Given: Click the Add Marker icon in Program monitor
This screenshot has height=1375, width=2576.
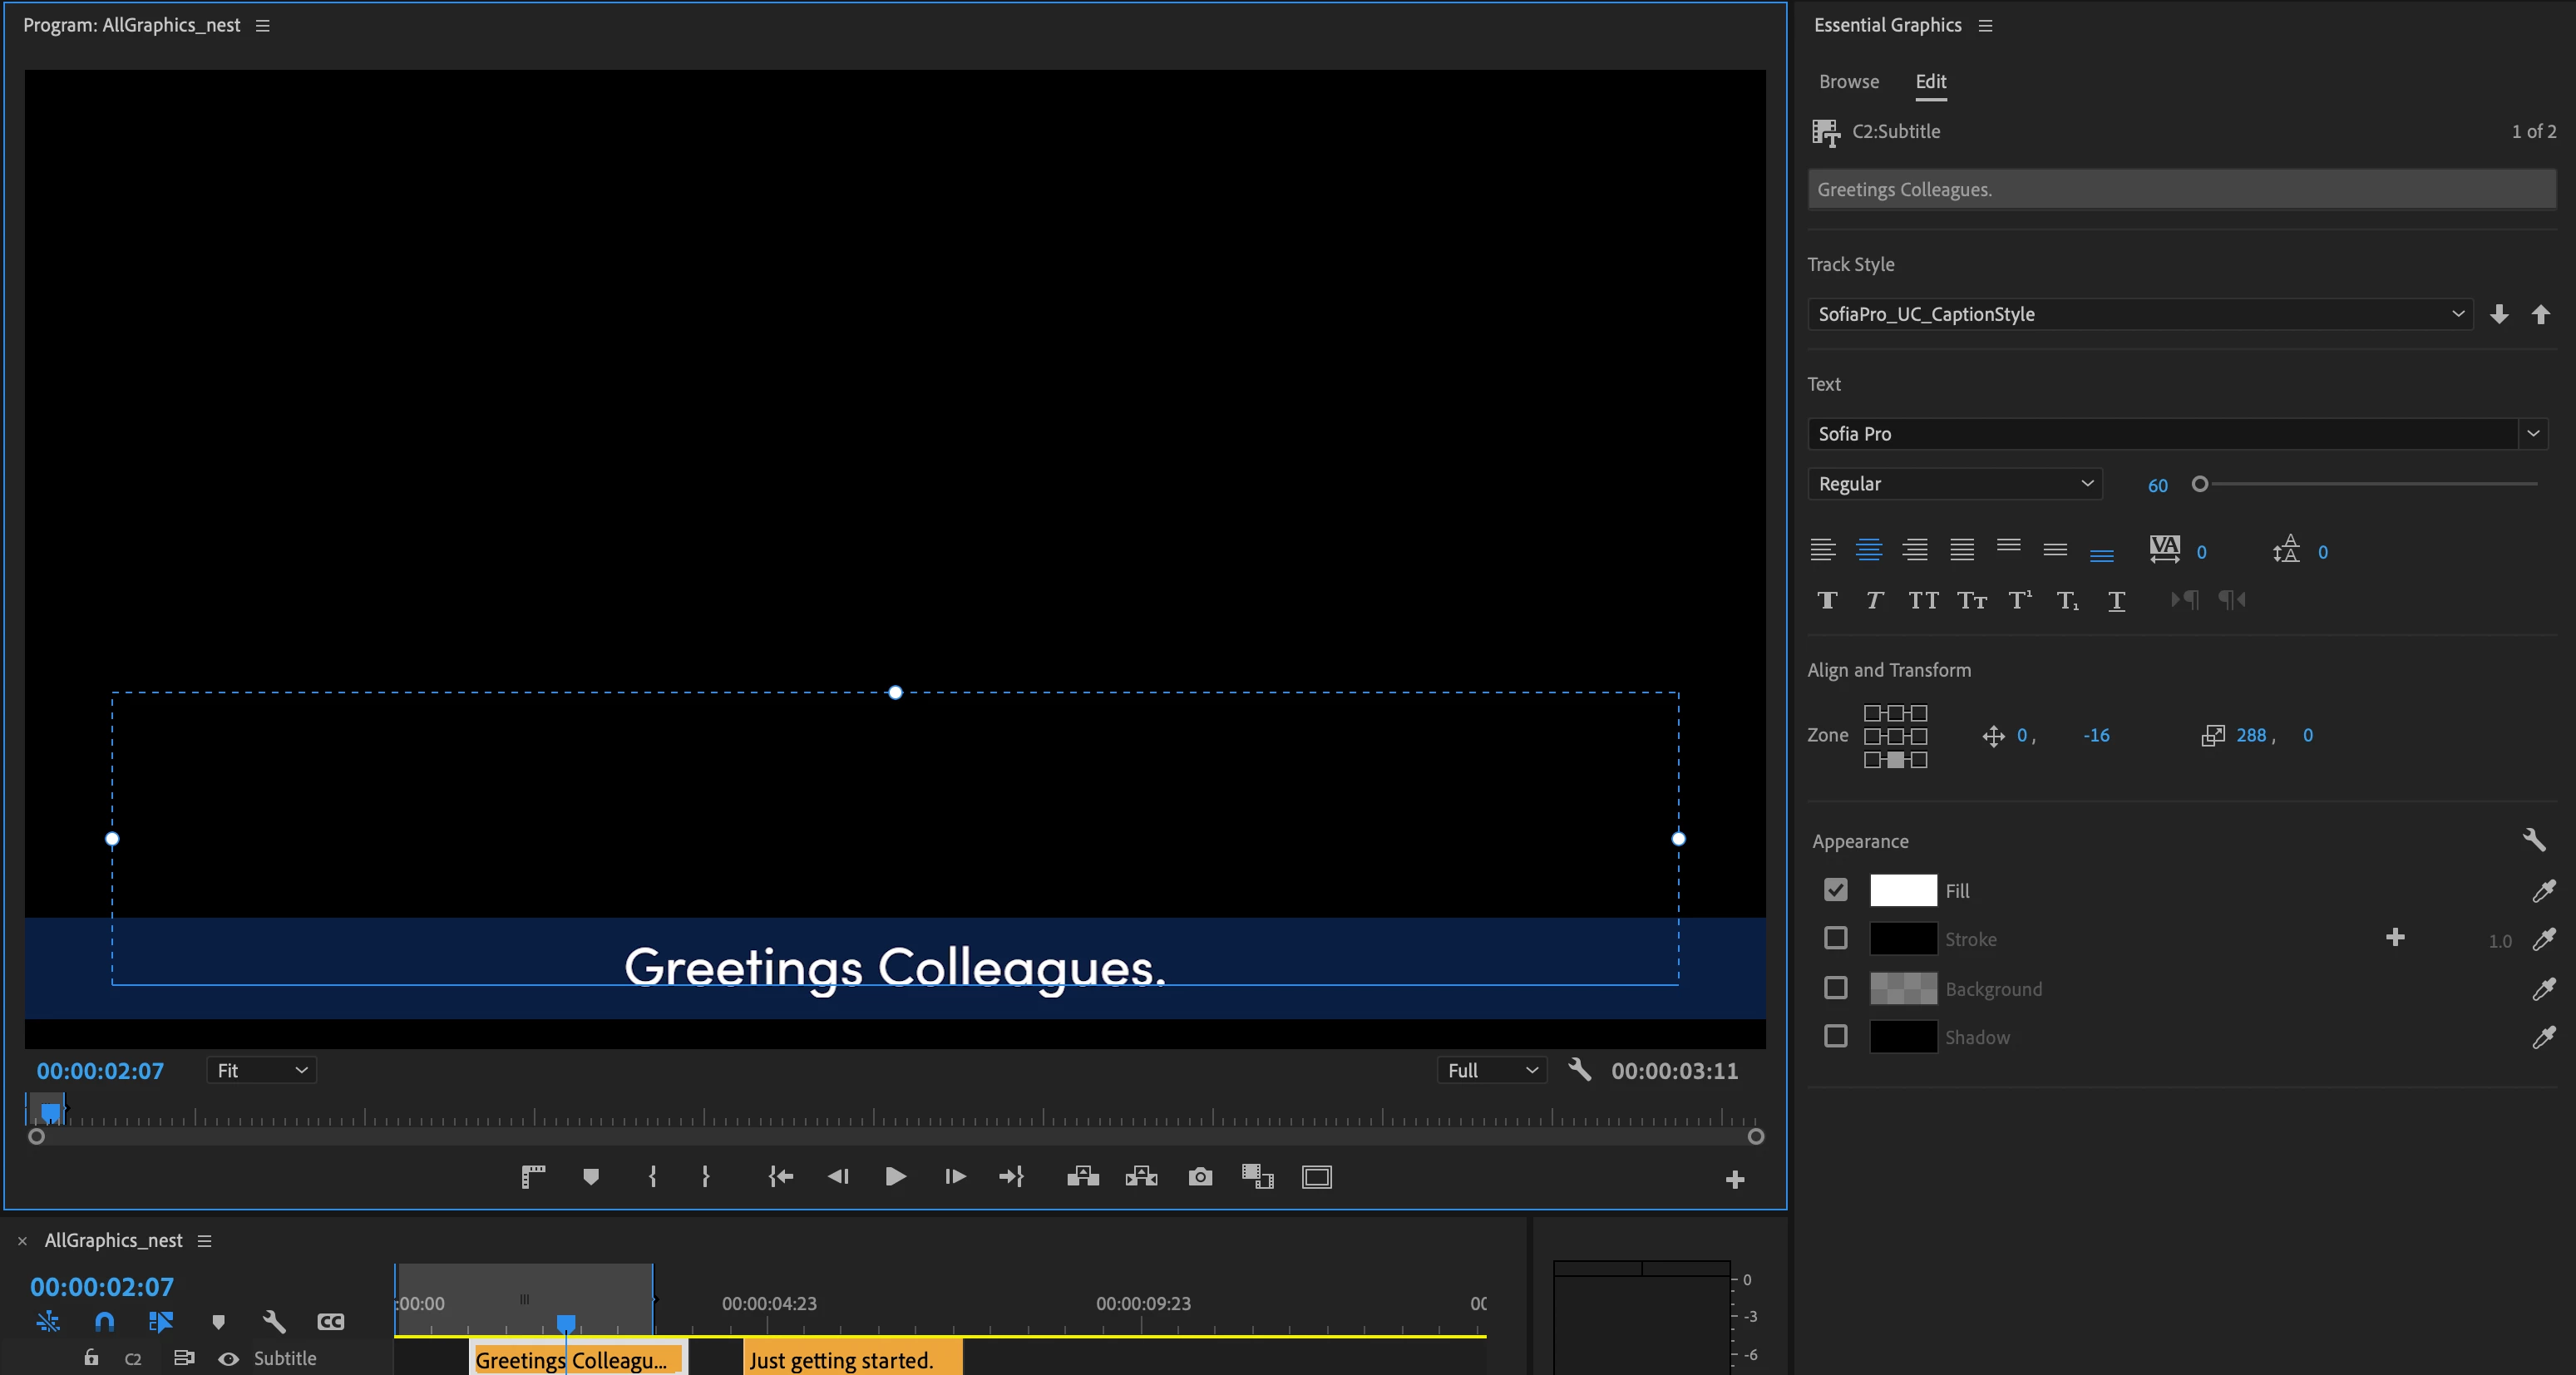Looking at the screenshot, I should 591,1177.
